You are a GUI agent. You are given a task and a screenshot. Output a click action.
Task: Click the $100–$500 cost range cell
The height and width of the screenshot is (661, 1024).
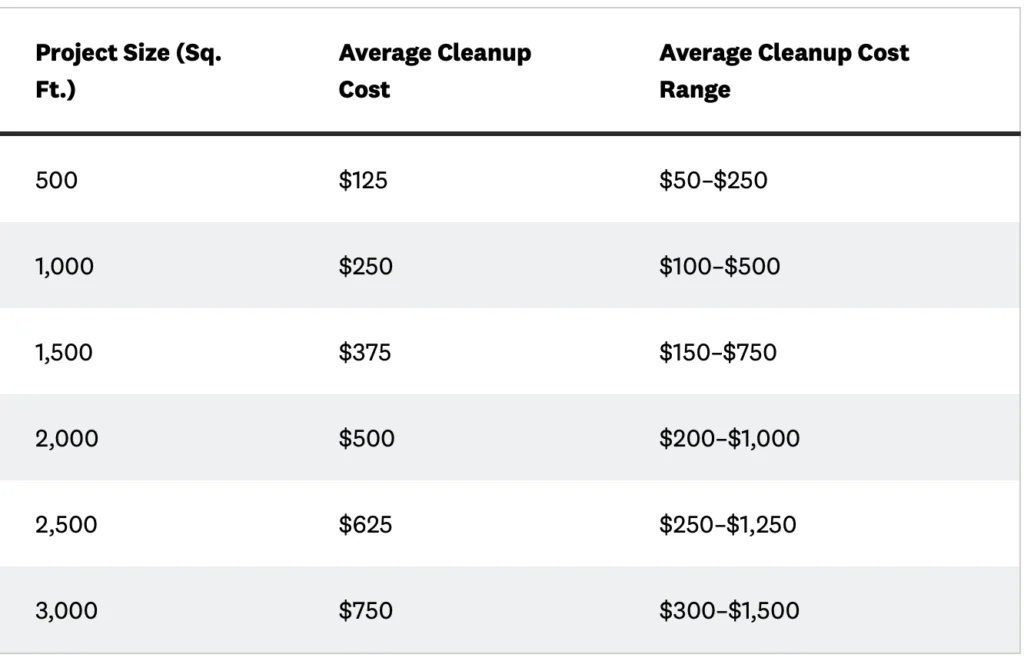719,267
